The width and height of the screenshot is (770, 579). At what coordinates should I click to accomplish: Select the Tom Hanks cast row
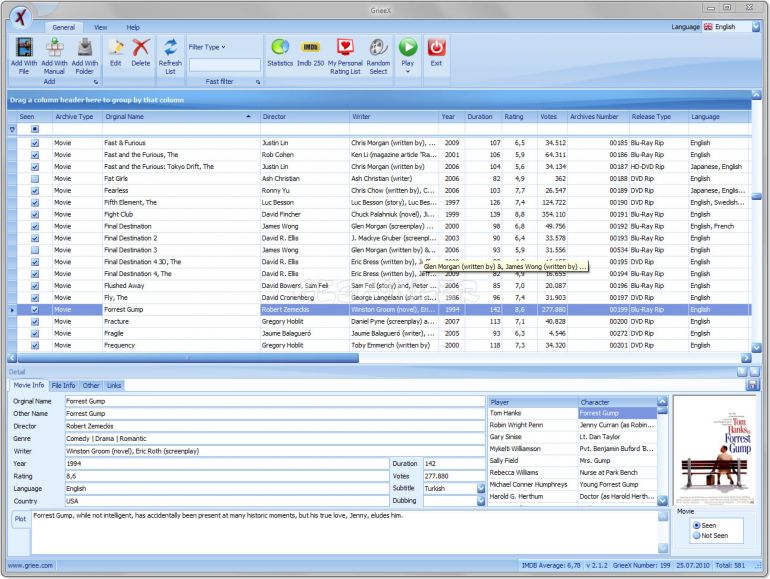tap(573, 413)
